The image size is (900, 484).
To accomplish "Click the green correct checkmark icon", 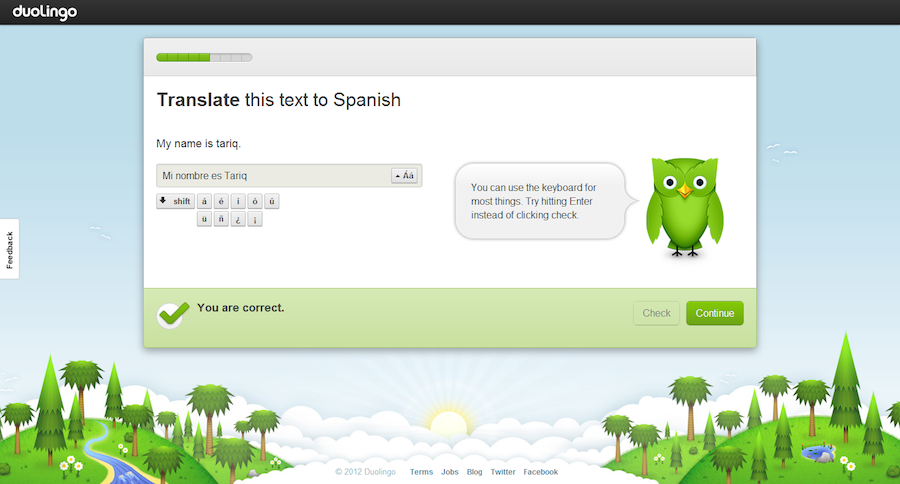I will 172,315.
